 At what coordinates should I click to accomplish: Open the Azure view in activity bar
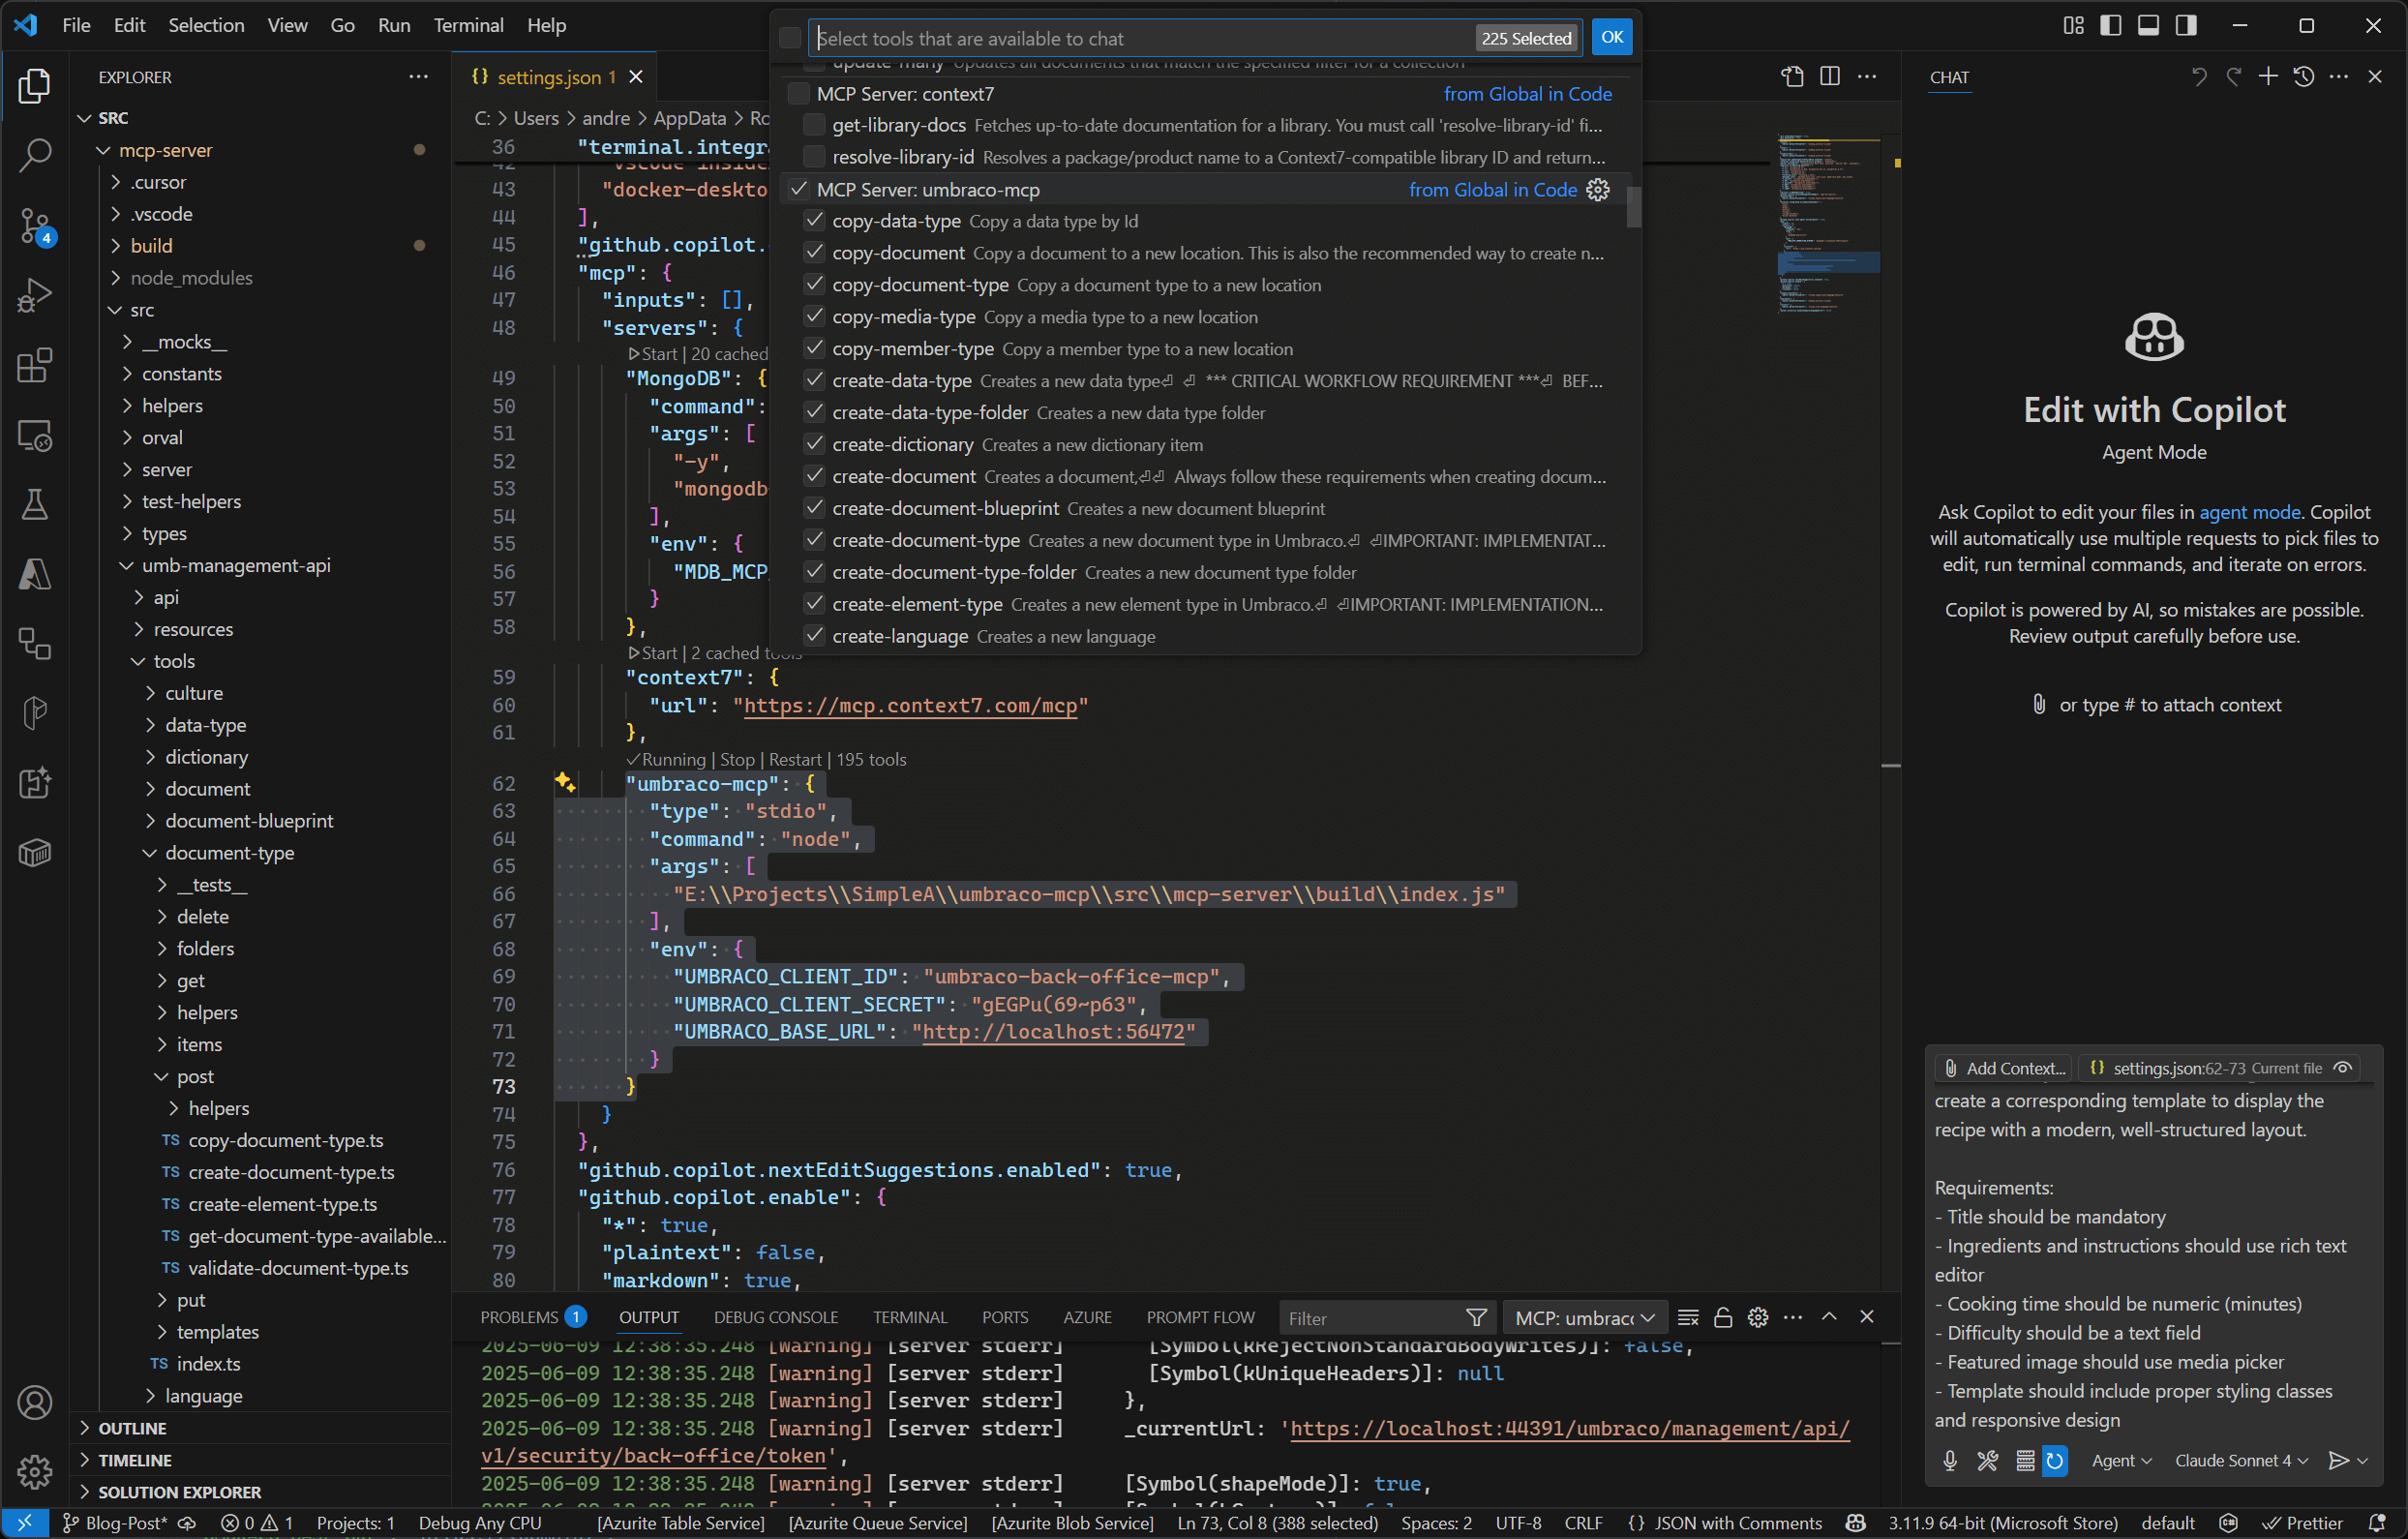click(35, 575)
